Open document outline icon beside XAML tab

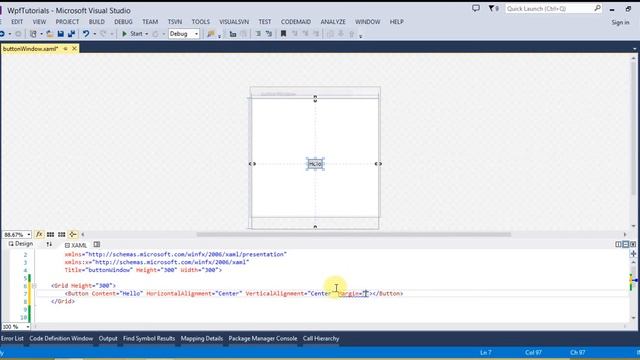point(97,244)
